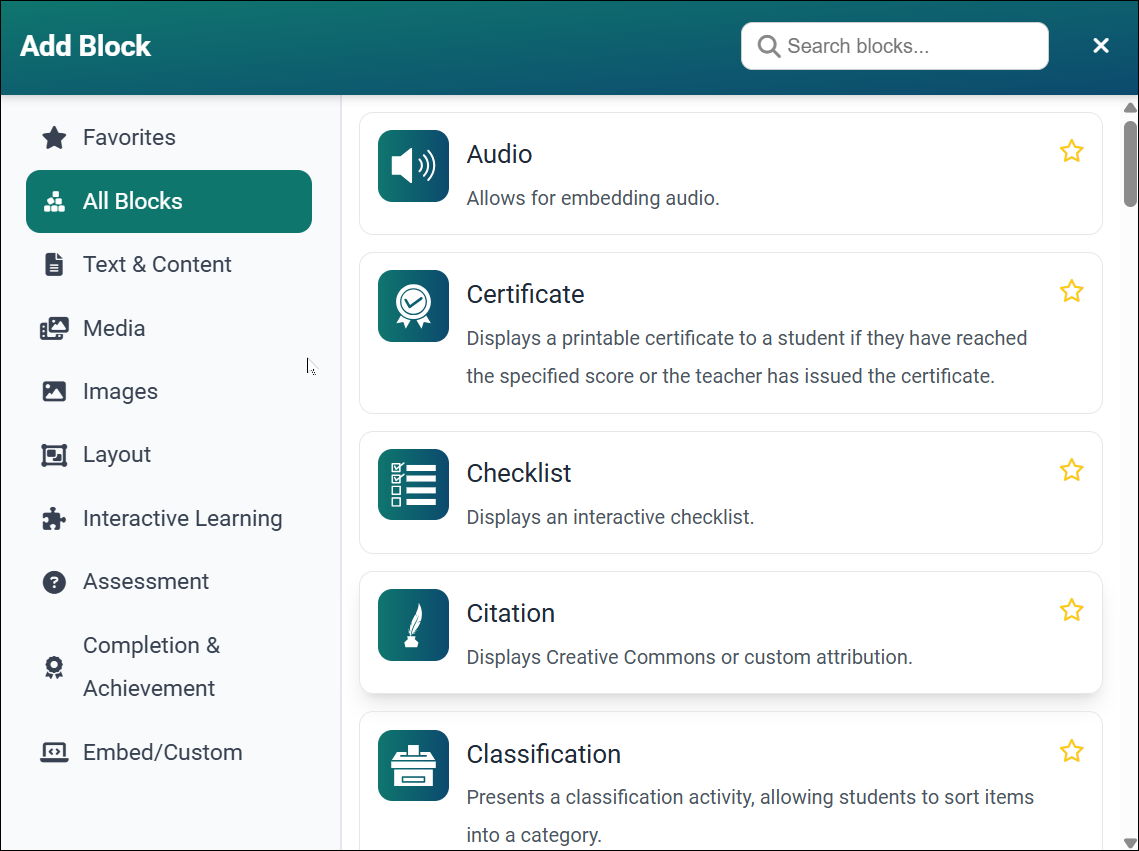The height and width of the screenshot is (851, 1139).
Task: Open the Favorites category
Action: (x=169, y=137)
